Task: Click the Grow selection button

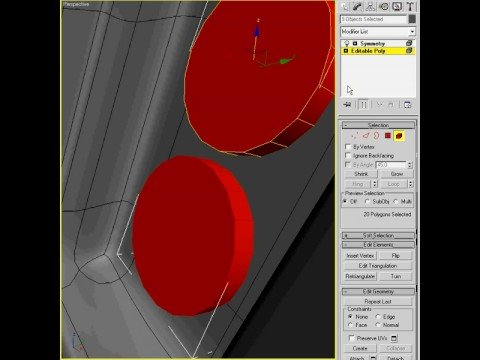Action: (x=397, y=174)
